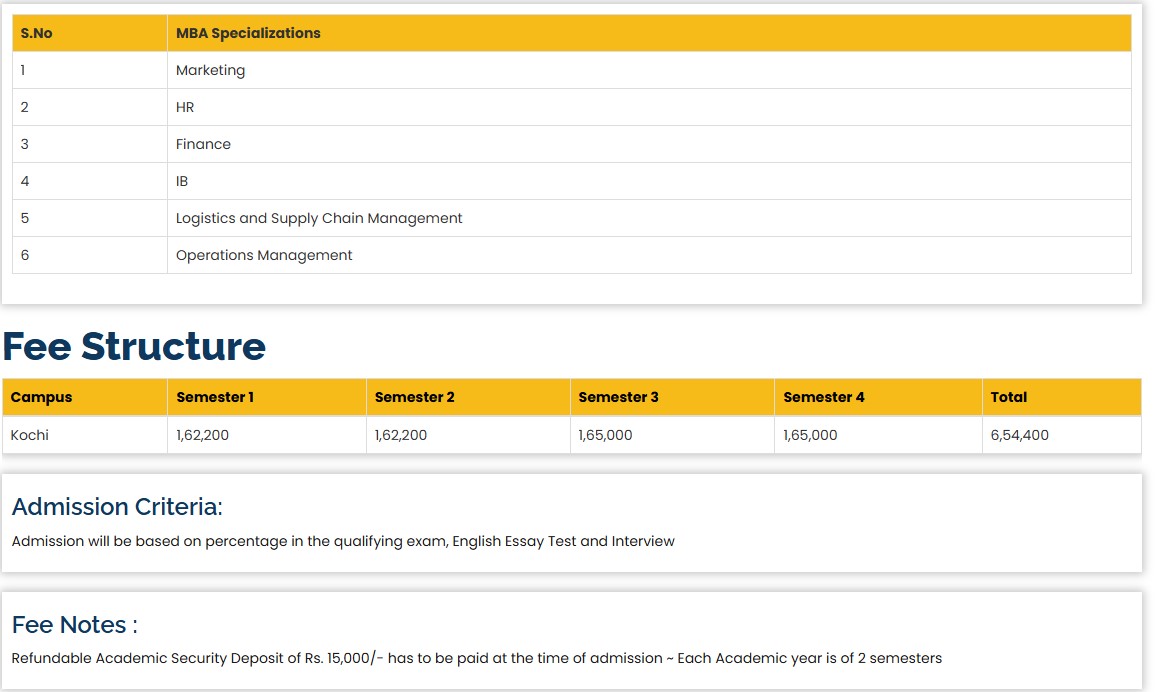The height and width of the screenshot is (692, 1156).
Task: Click the Campus column header
Action: (x=41, y=397)
